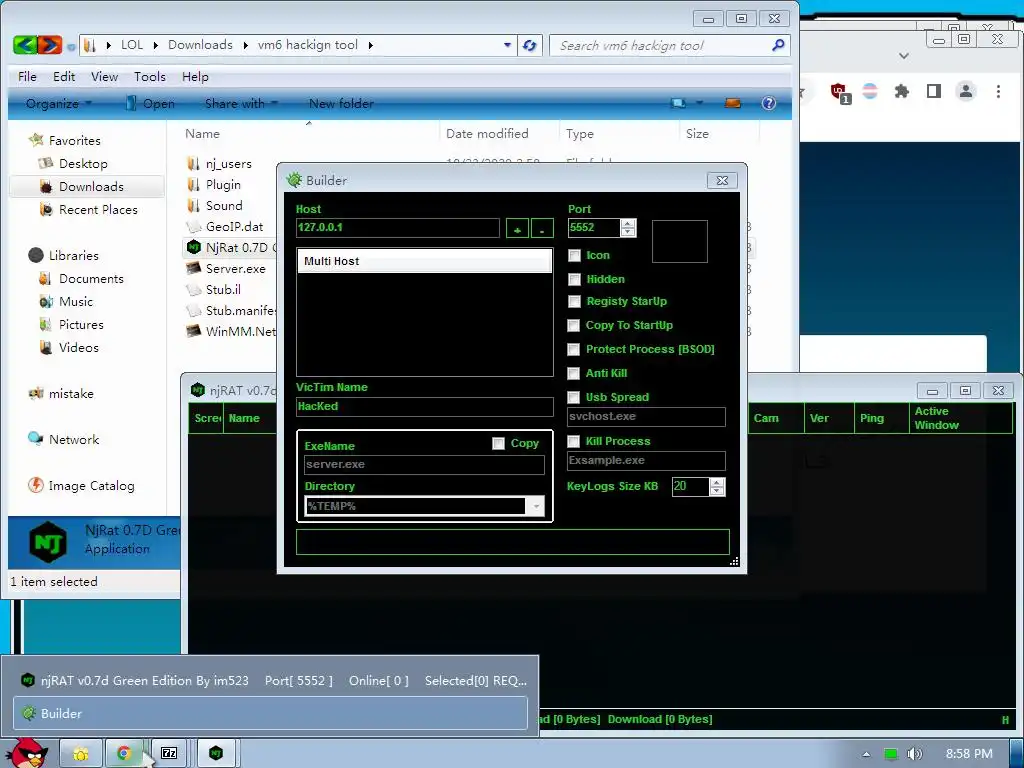Open the Directory %TEMP% dropdown

(x=536, y=506)
